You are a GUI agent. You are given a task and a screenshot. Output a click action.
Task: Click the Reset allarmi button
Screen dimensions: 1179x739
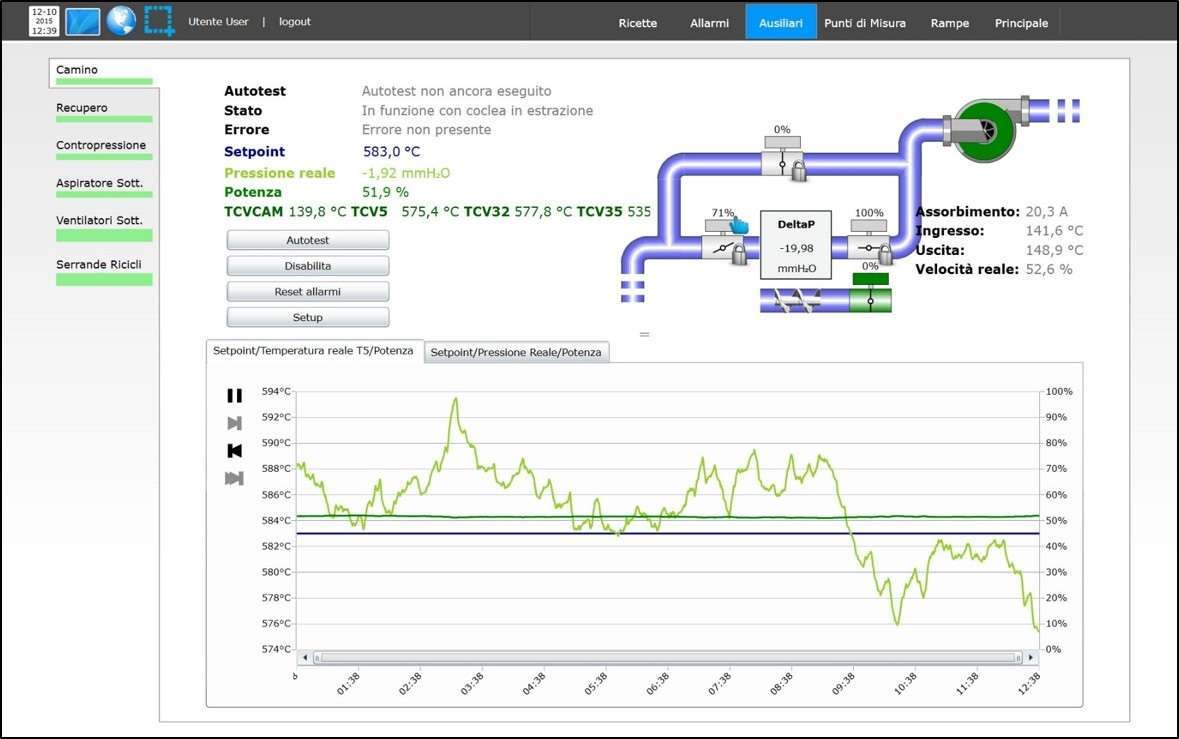[308, 292]
